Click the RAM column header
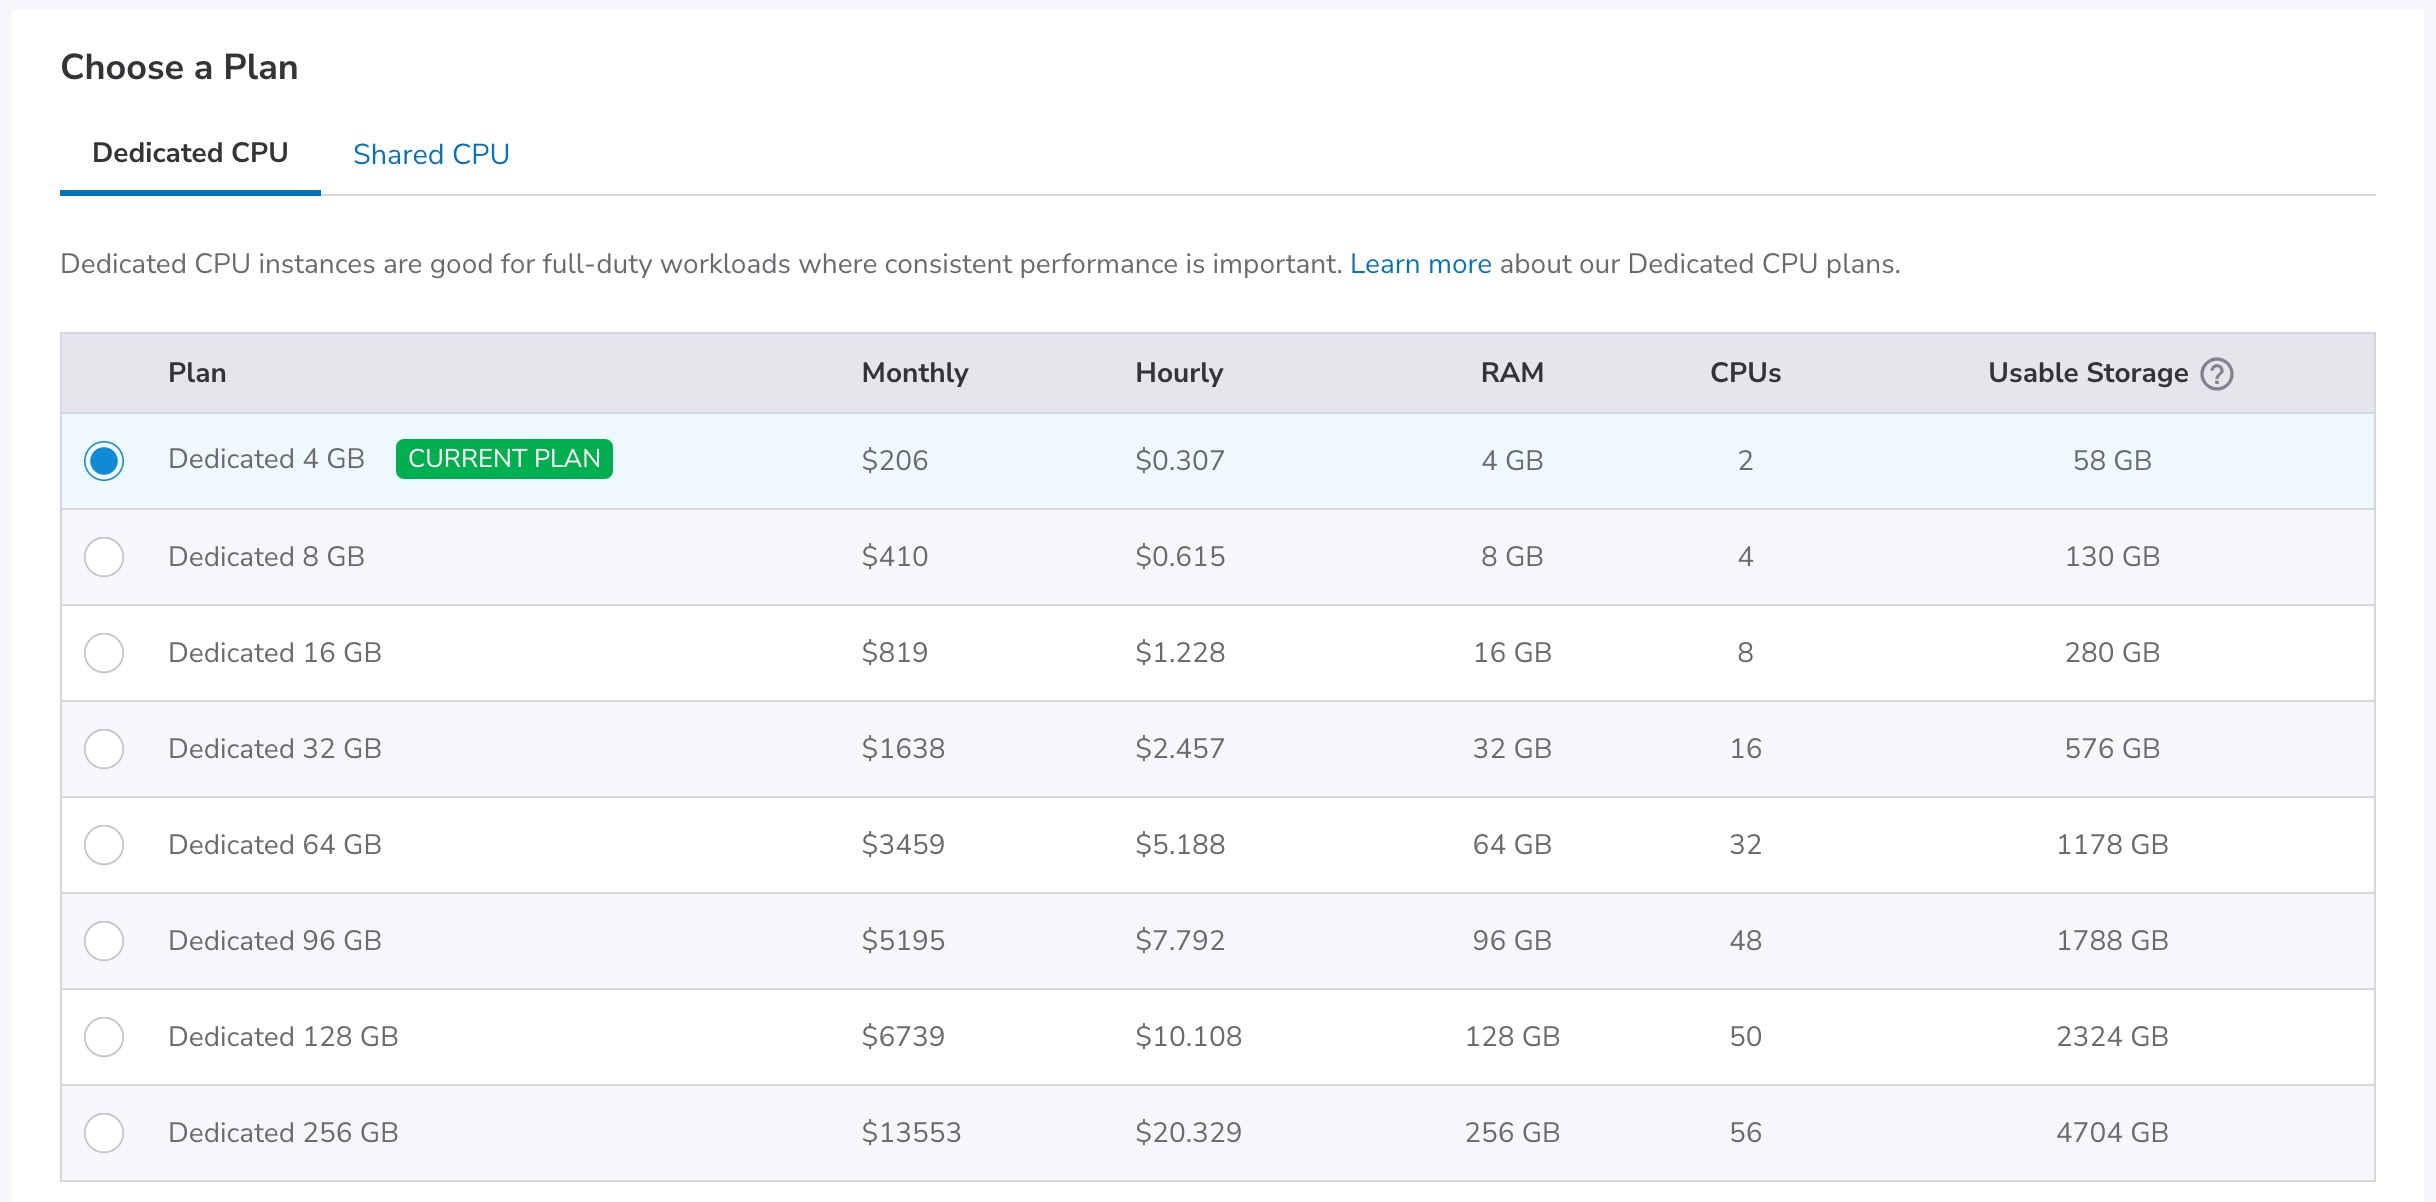2436x1202 pixels. click(1512, 373)
